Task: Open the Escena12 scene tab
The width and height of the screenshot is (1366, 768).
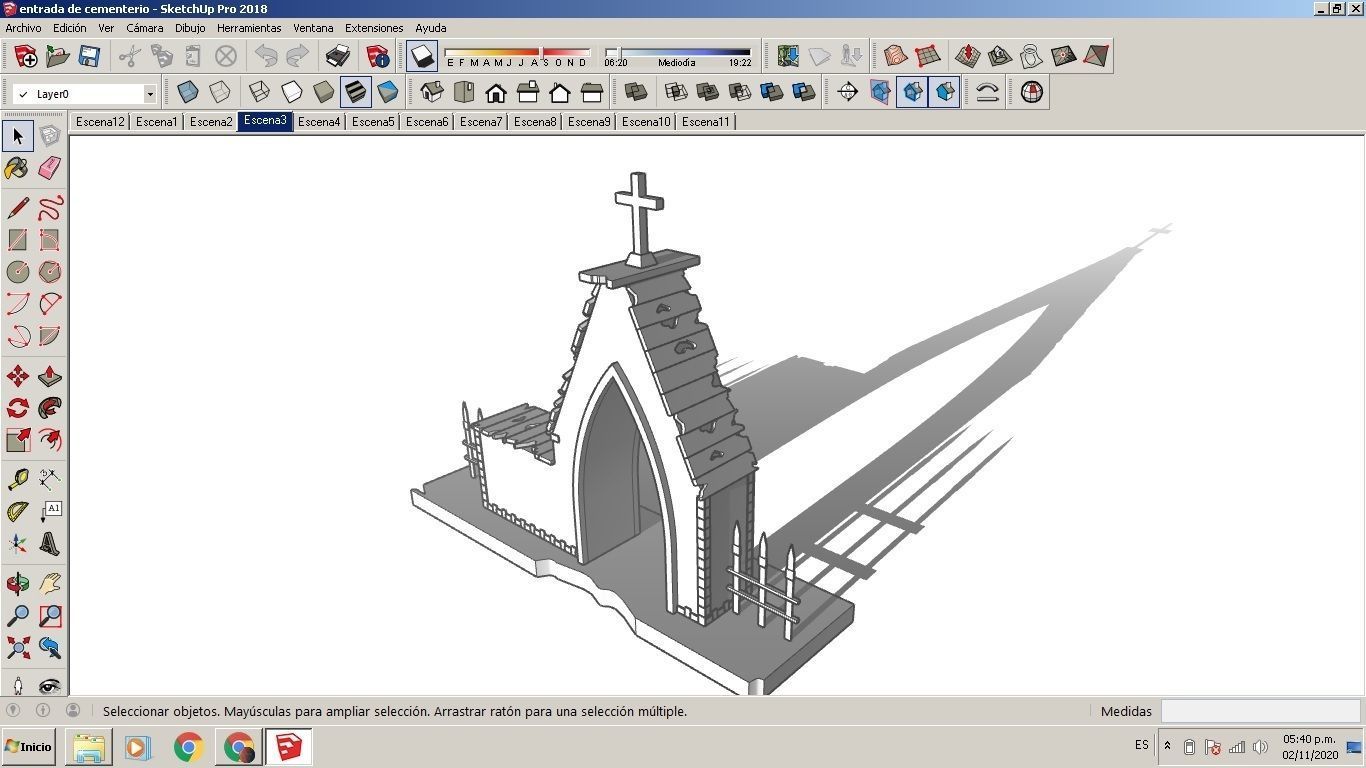Action: click(100, 122)
